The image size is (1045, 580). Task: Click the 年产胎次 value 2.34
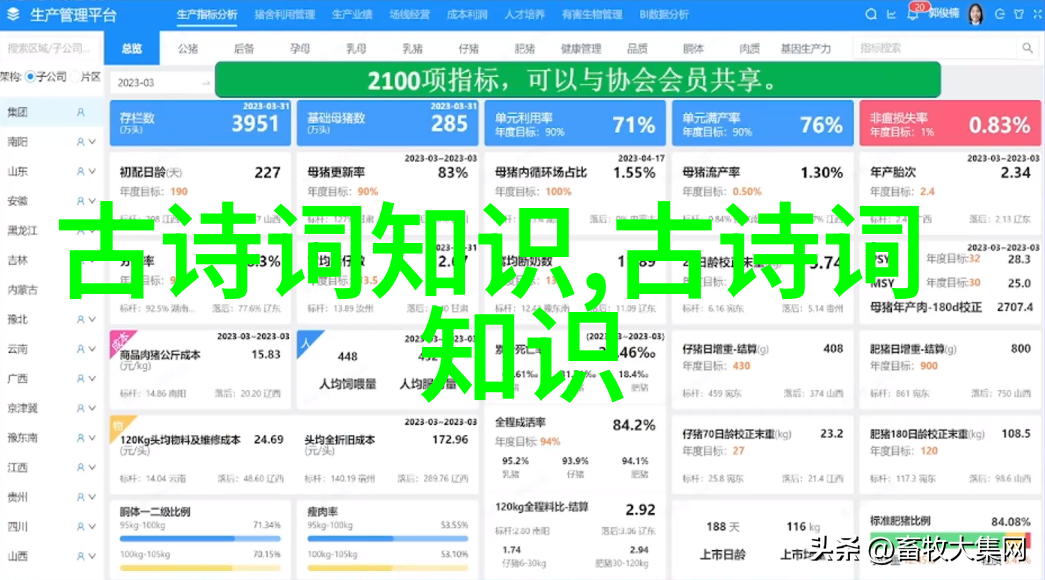point(1016,173)
